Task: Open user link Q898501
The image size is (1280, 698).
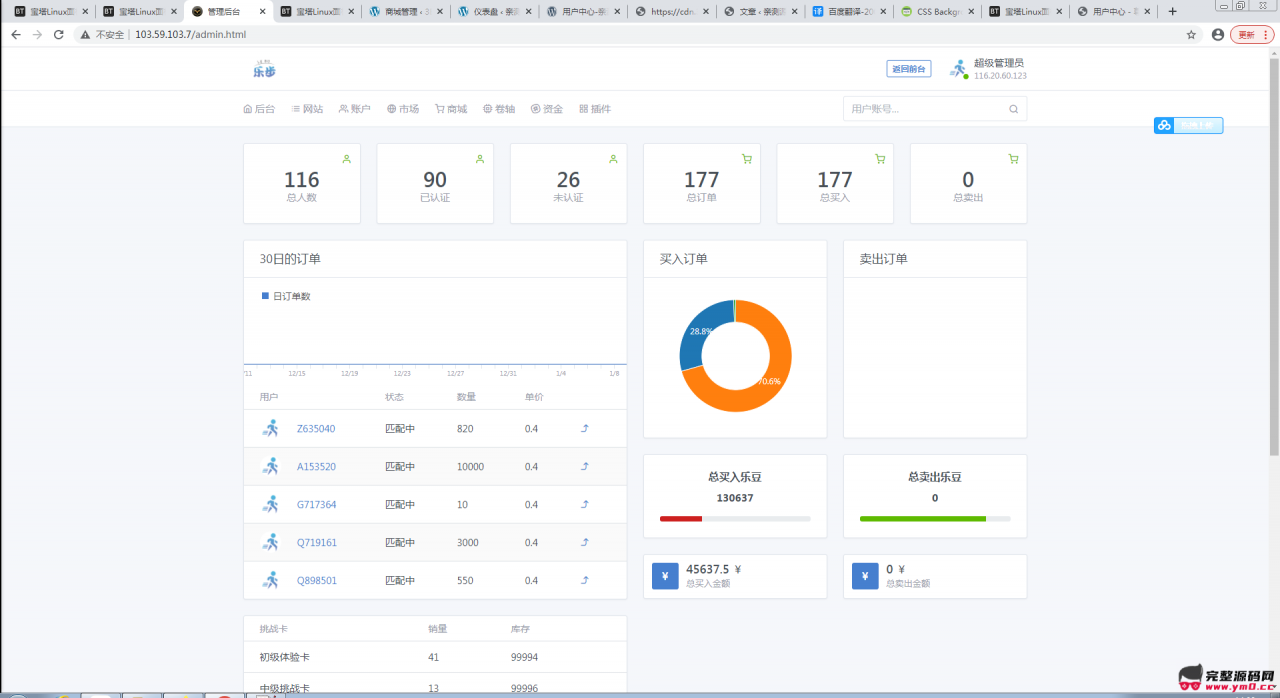Action: point(316,581)
